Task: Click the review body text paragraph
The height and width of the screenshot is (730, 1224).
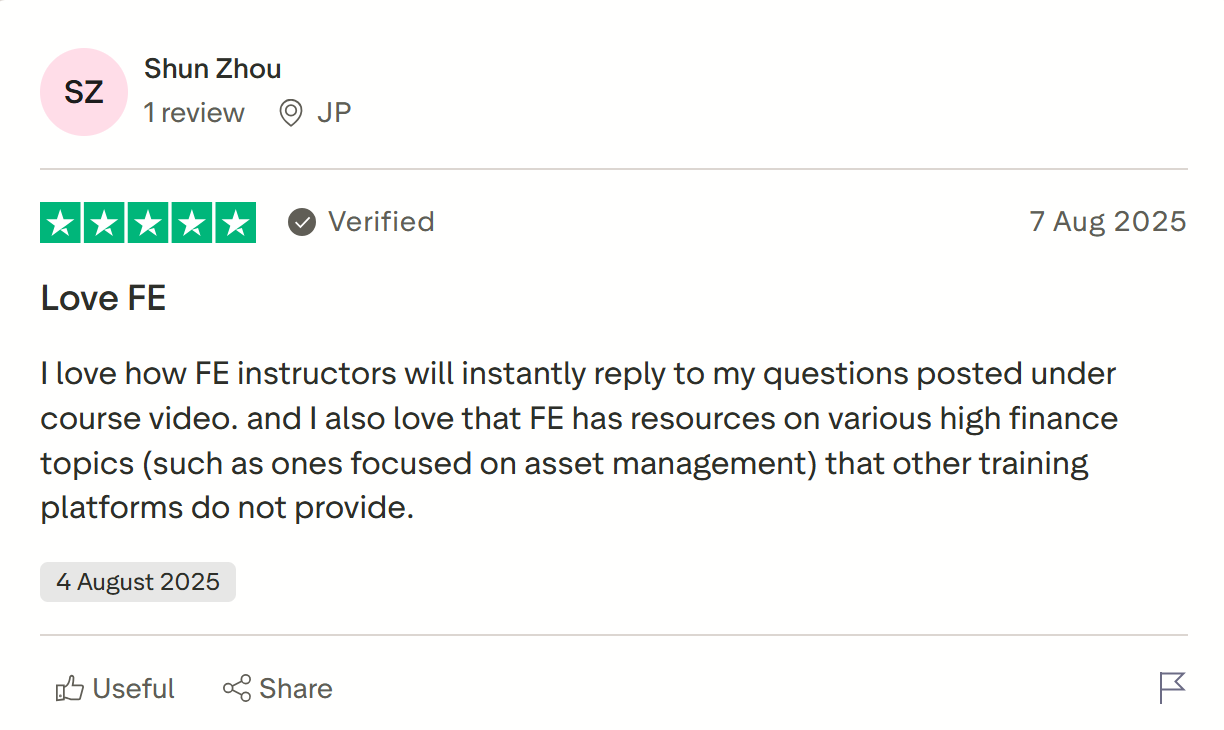Action: [x=578, y=441]
